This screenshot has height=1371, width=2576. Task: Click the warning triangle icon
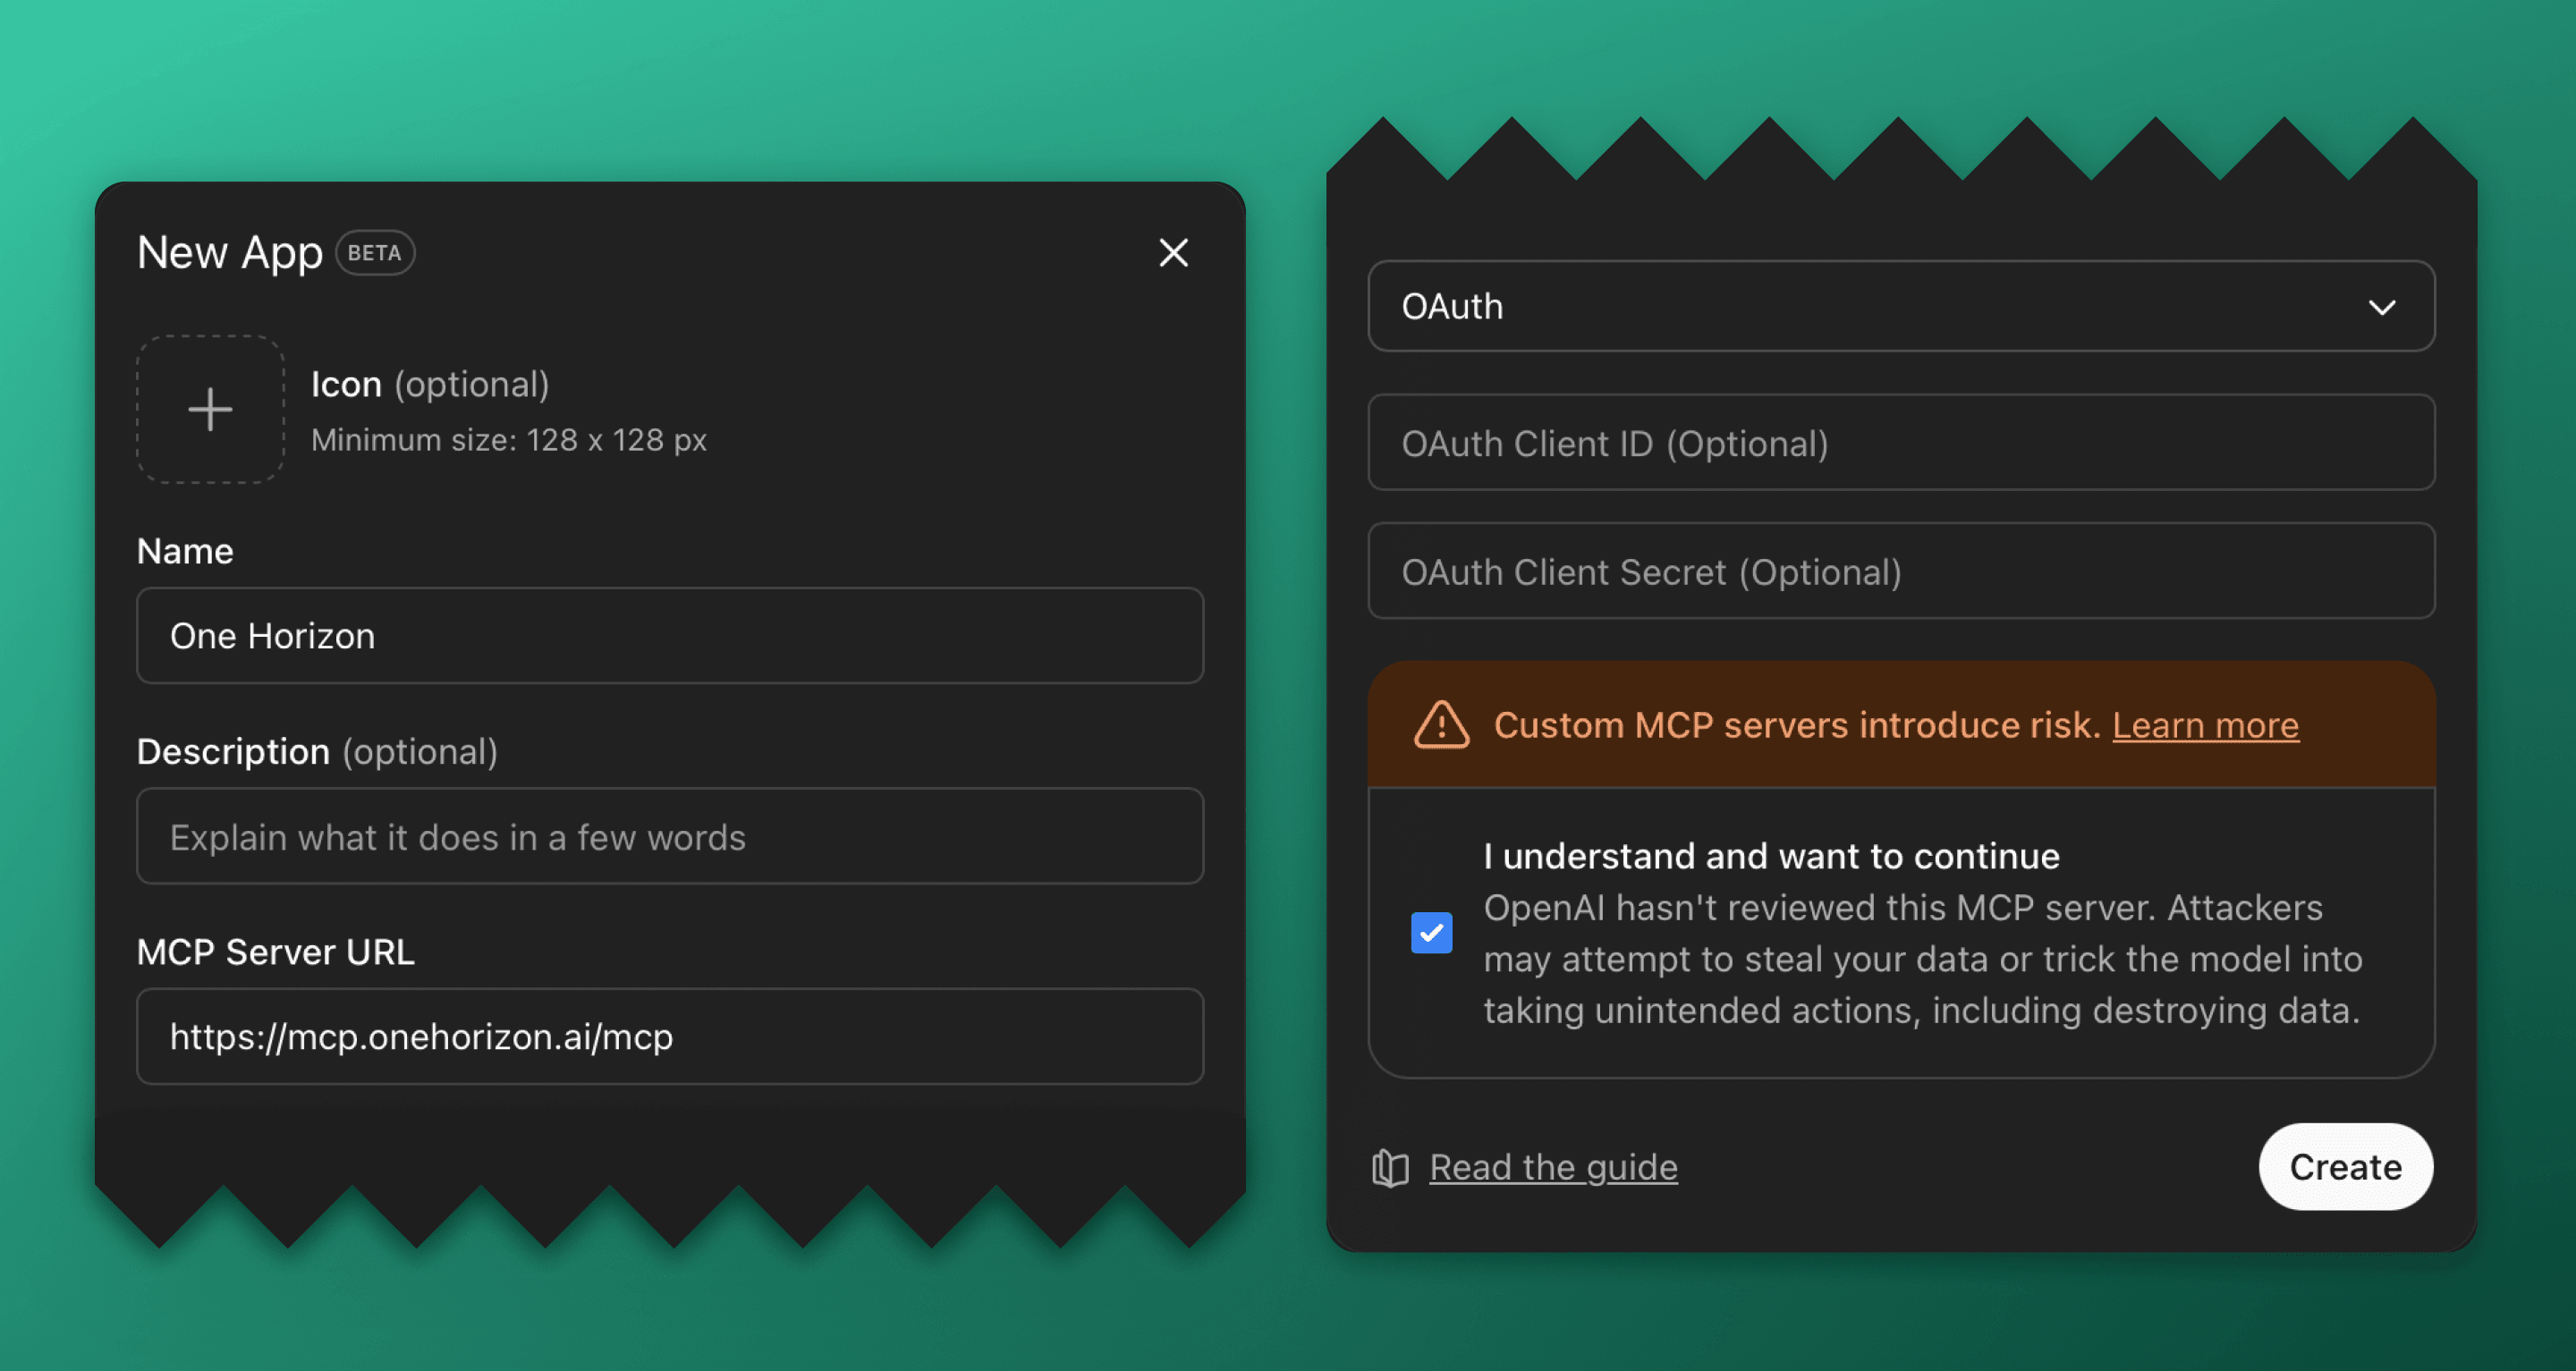[1441, 725]
